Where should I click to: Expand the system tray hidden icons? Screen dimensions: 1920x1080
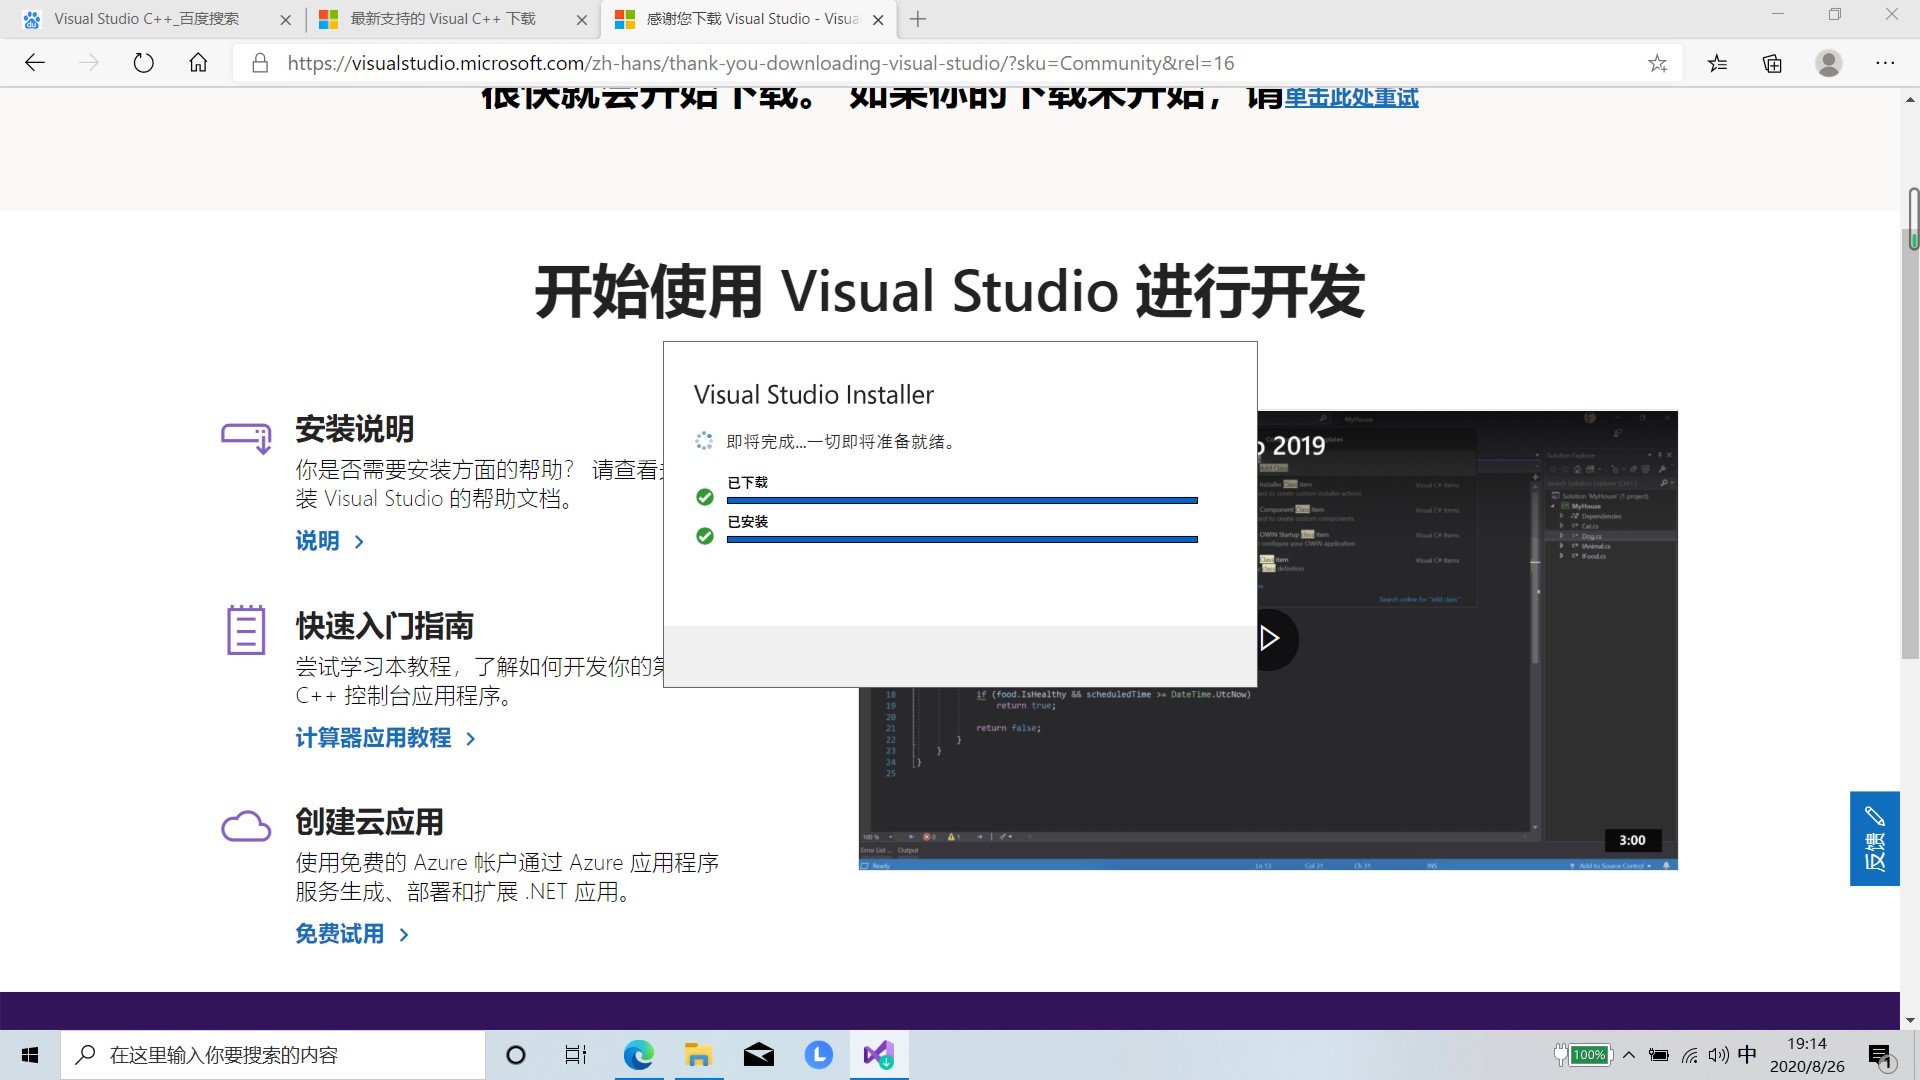[1629, 1055]
